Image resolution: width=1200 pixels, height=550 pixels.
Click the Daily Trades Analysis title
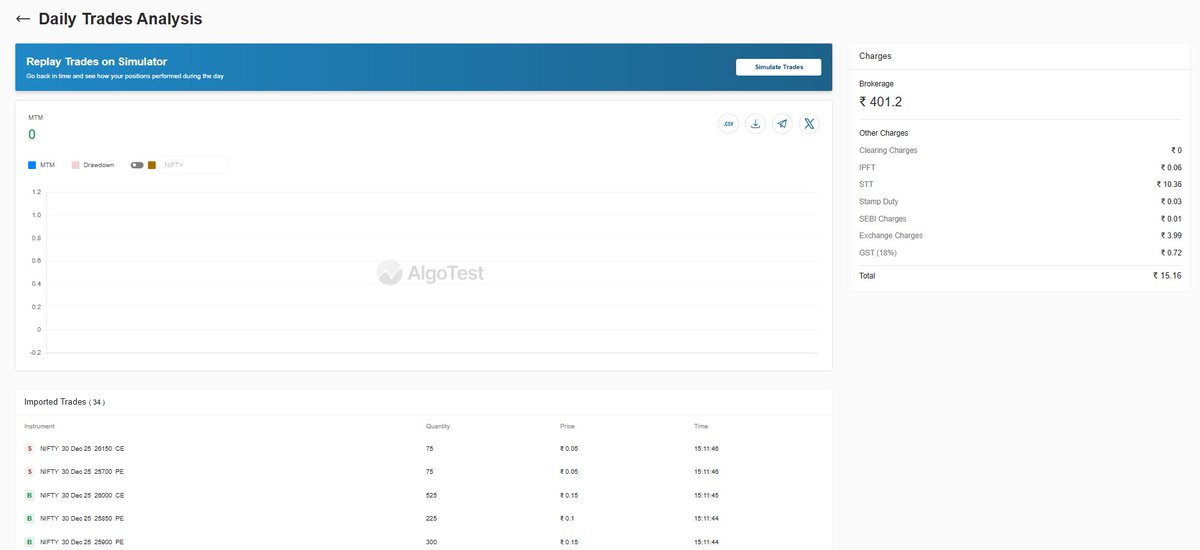point(120,19)
